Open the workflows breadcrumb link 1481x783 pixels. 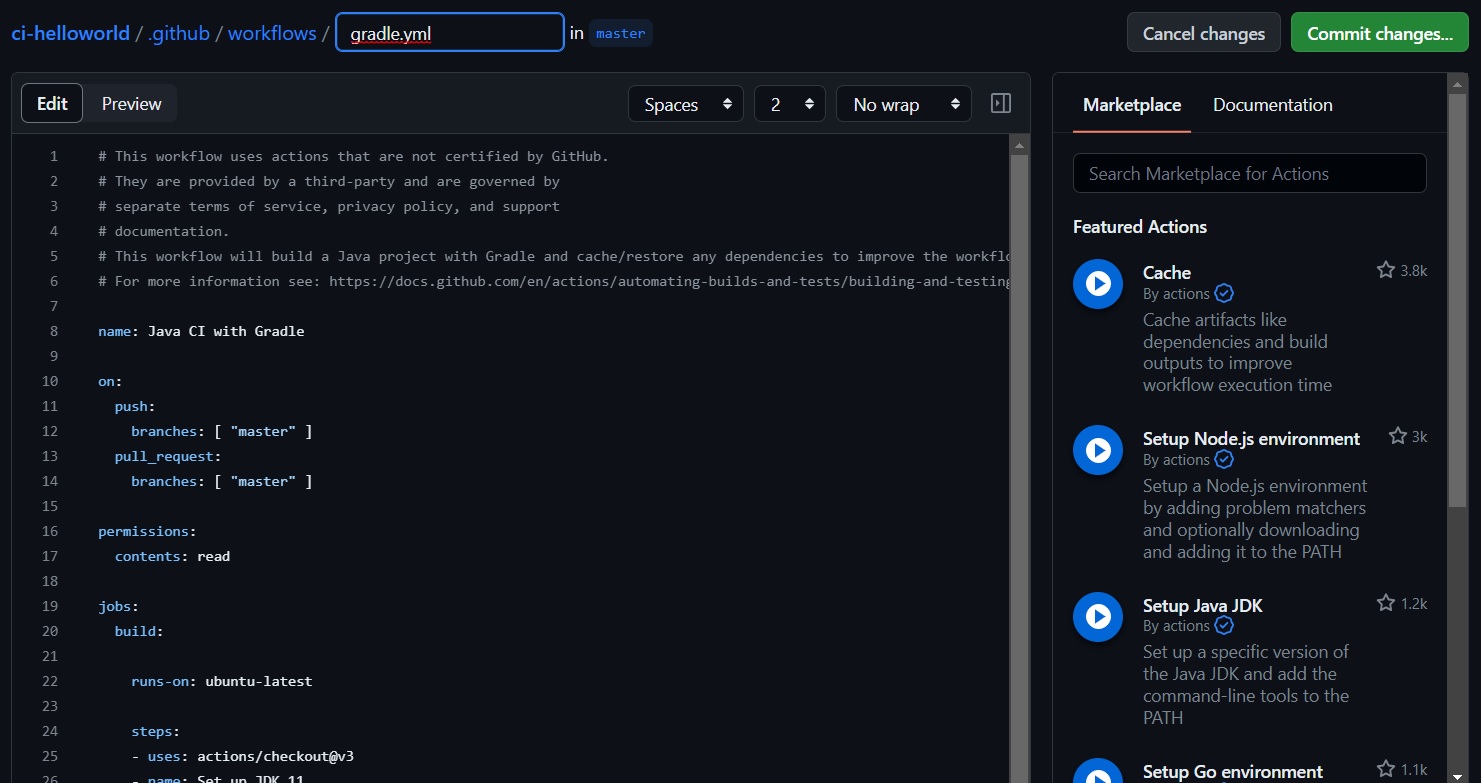[272, 33]
